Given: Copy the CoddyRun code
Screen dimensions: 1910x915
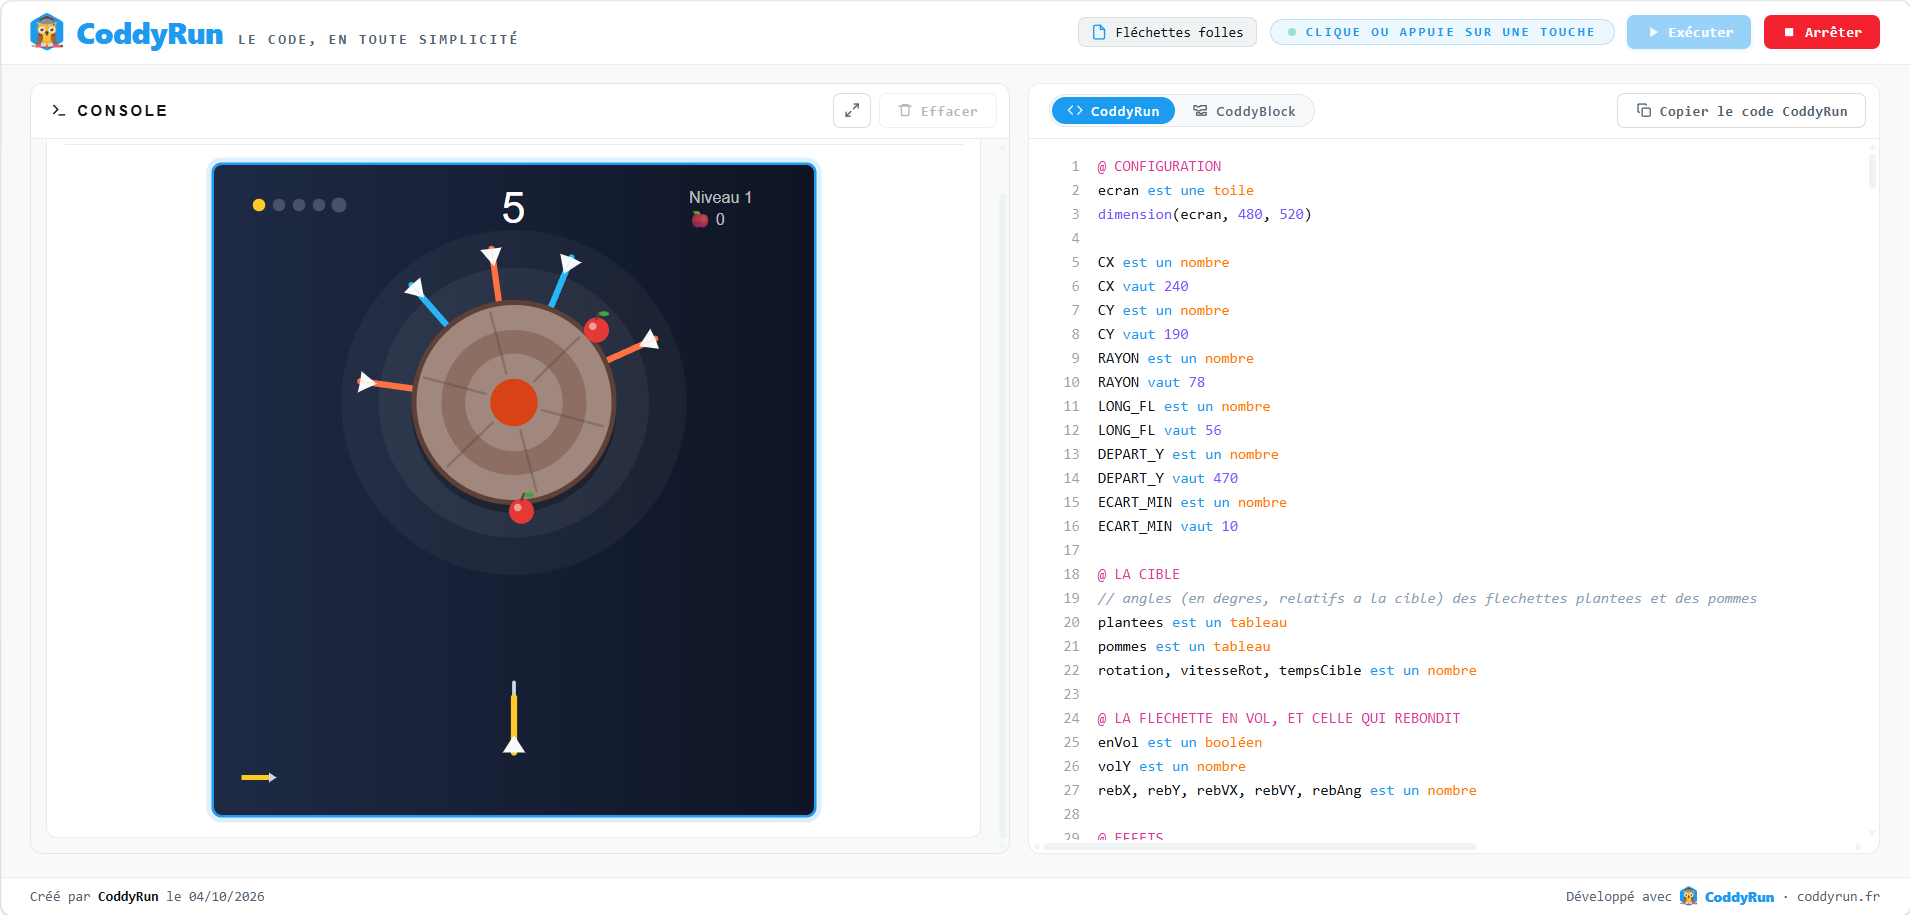Looking at the screenshot, I should point(1741,111).
